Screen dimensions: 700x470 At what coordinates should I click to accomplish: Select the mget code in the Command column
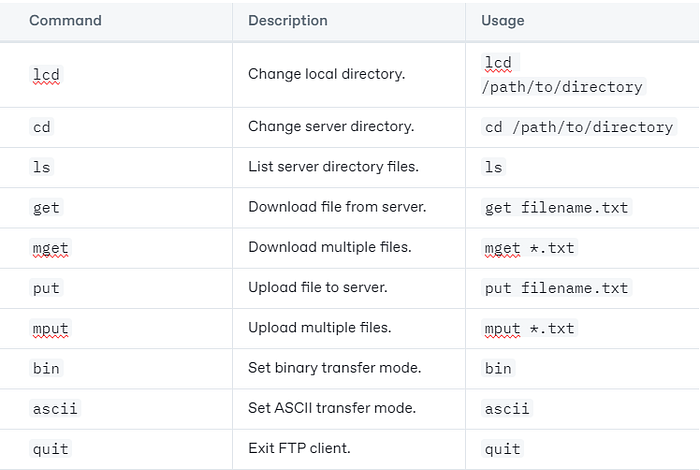point(50,248)
